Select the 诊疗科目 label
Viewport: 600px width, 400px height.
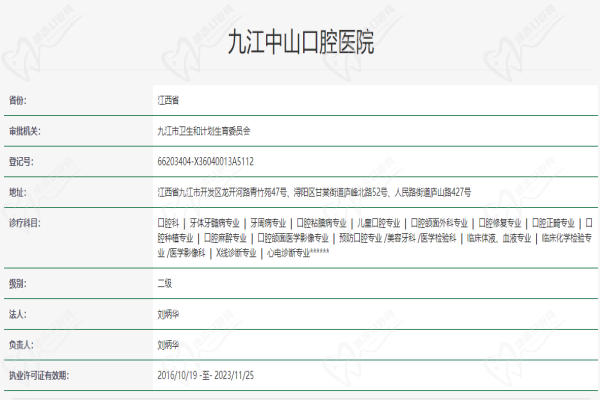[x=24, y=223]
